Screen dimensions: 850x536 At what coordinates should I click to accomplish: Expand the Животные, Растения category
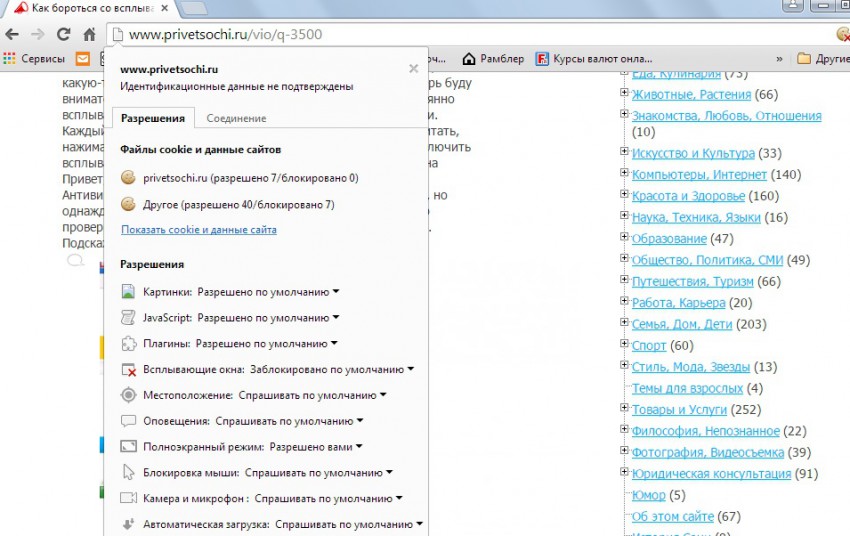624,94
